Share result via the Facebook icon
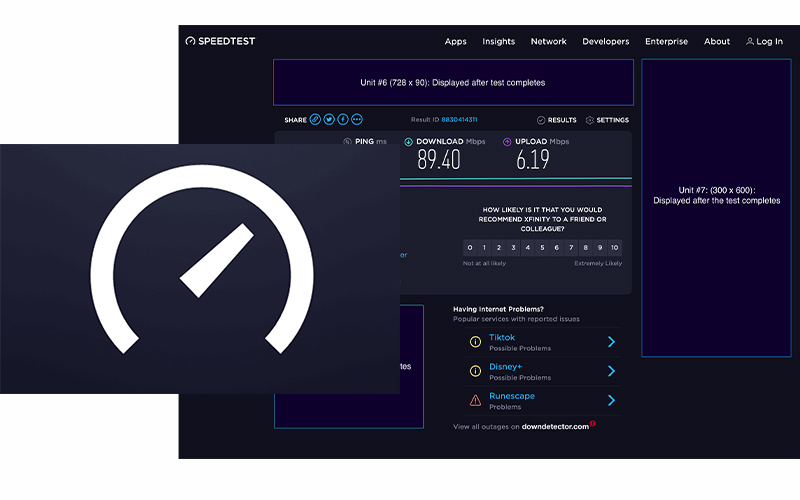Image resolution: width=800 pixels, height=500 pixels. pyautogui.click(x=343, y=119)
